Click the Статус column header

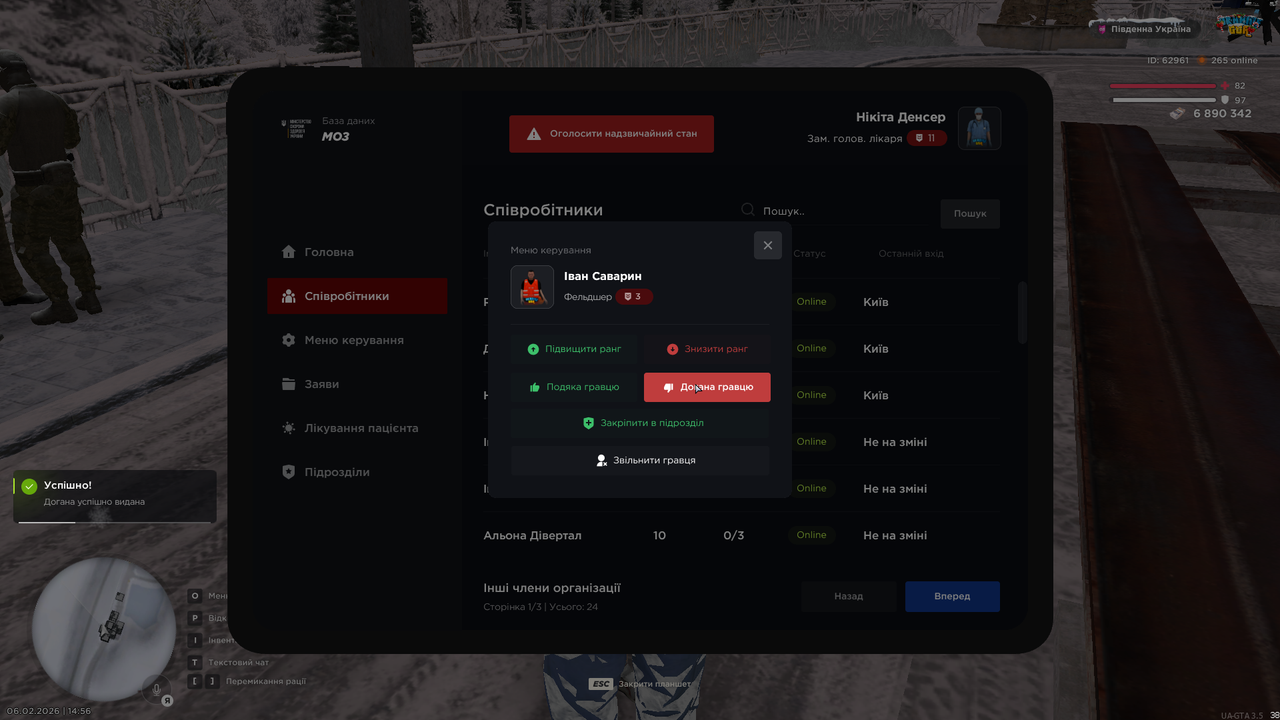tap(810, 254)
